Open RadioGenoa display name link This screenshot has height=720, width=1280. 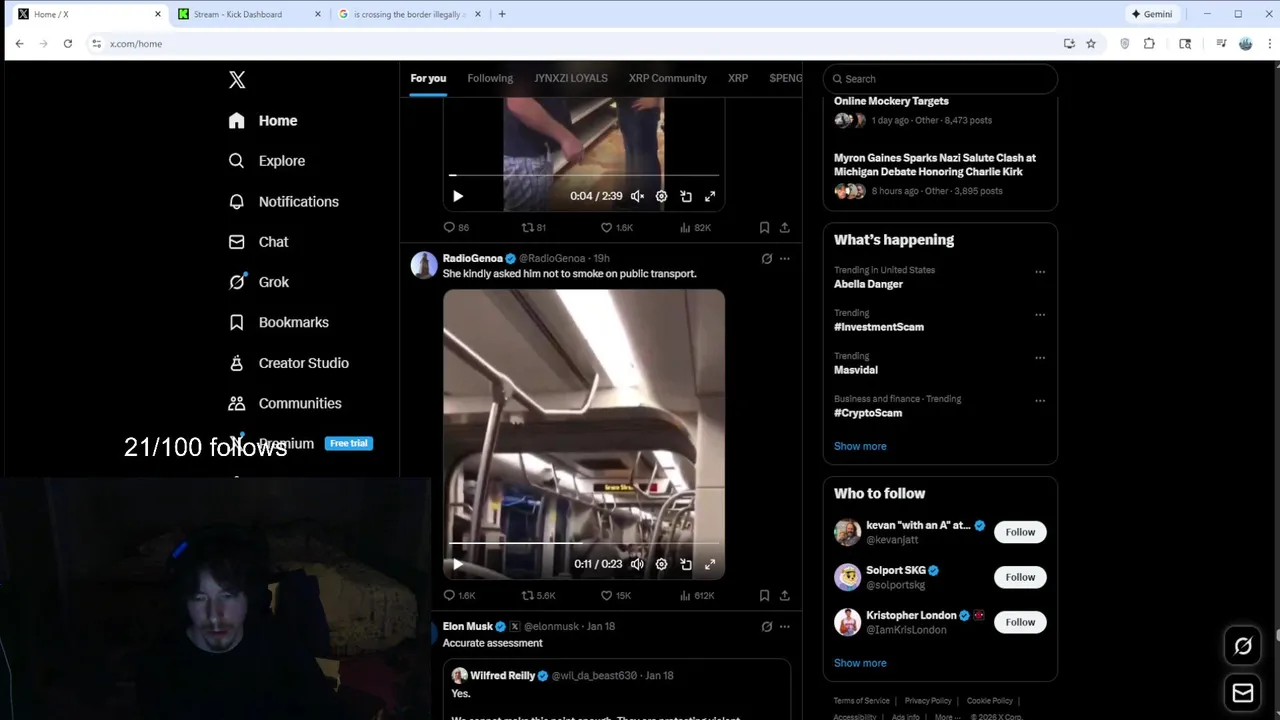473,258
